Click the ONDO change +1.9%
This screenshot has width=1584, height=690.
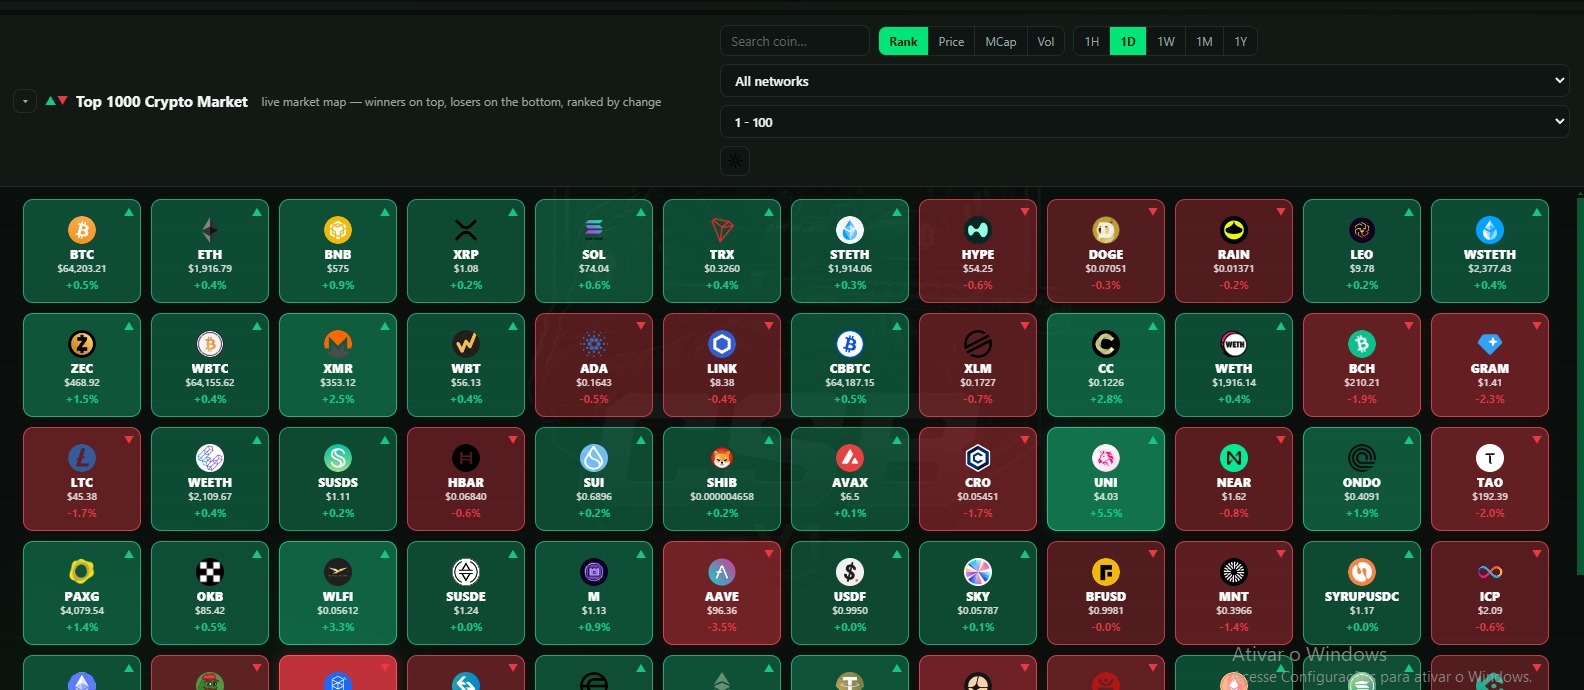(x=1362, y=513)
